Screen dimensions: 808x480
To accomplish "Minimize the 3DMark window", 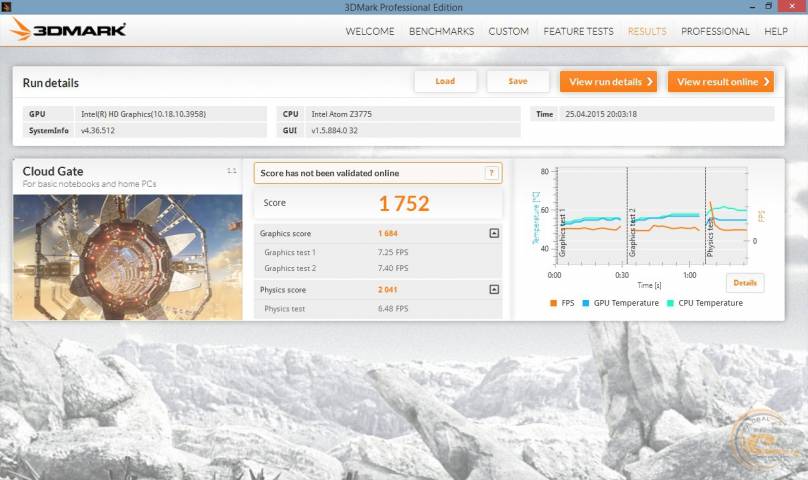I will pos(753,7).
